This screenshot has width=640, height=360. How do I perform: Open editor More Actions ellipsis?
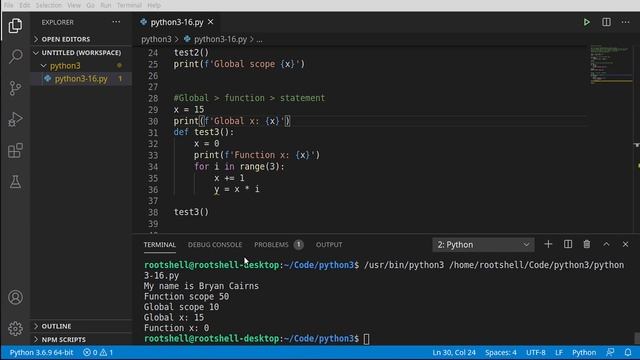tap(625, 22)
